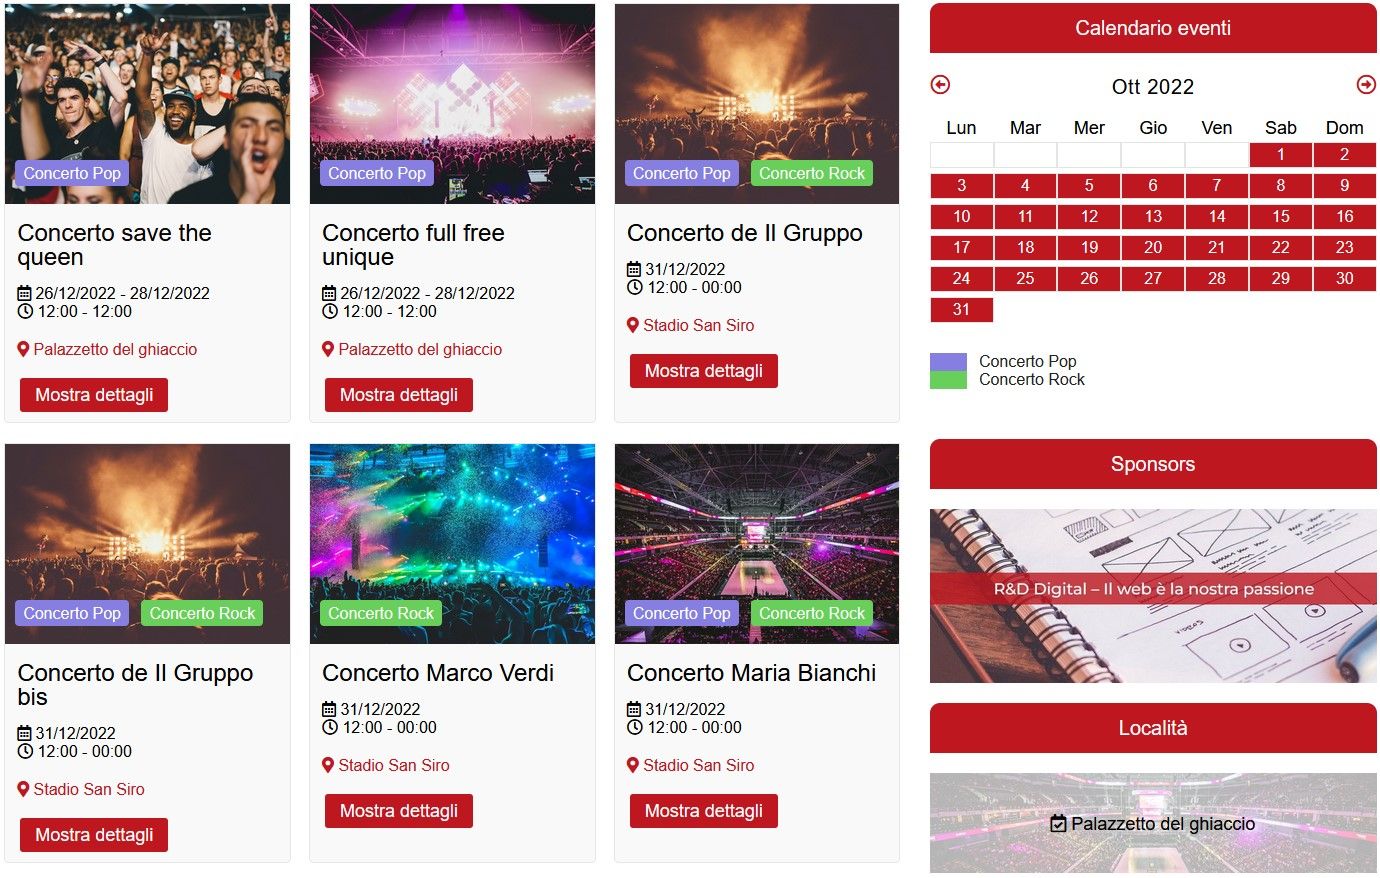Viewport: 1380px width, 878px height.
Task: Click calendar icon on Concerto Marco Verdi card
Action: pos(329,709)
